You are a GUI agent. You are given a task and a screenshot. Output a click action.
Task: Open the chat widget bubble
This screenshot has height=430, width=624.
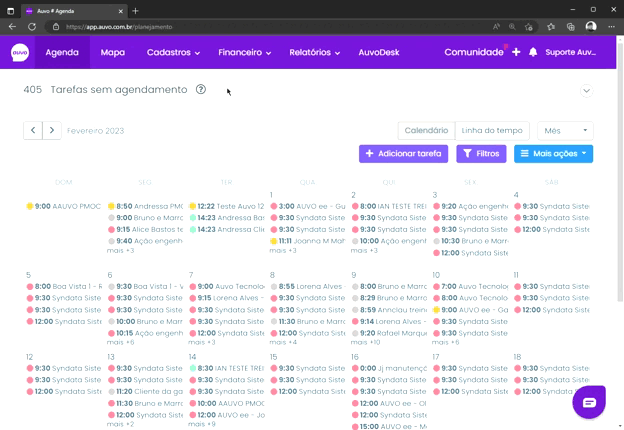tap(589, 401)
